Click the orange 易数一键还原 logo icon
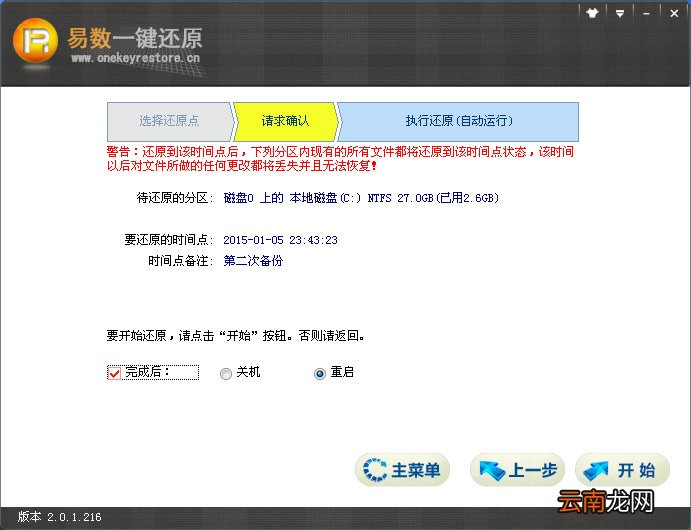Screen dimensions: 691x530 35,41
